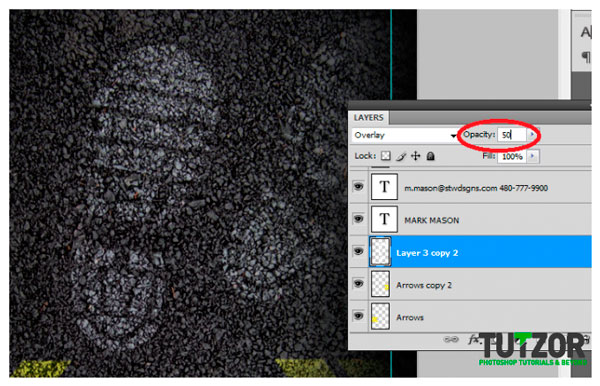Toggle lock image pixels brush icon
Image resolution: width=600 pixels, height=386 pixels.
click(x=401, y=156)
